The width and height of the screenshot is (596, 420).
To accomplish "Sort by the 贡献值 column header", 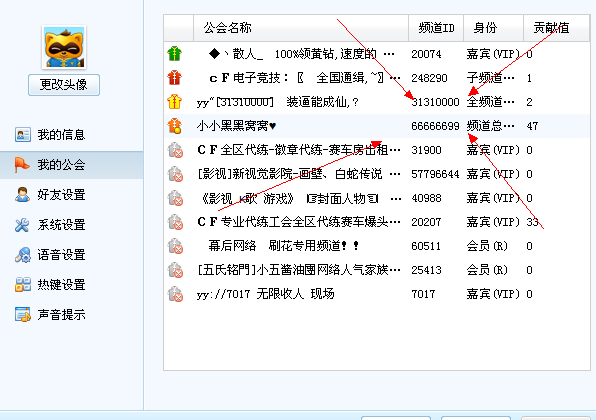I will [556, 28].
